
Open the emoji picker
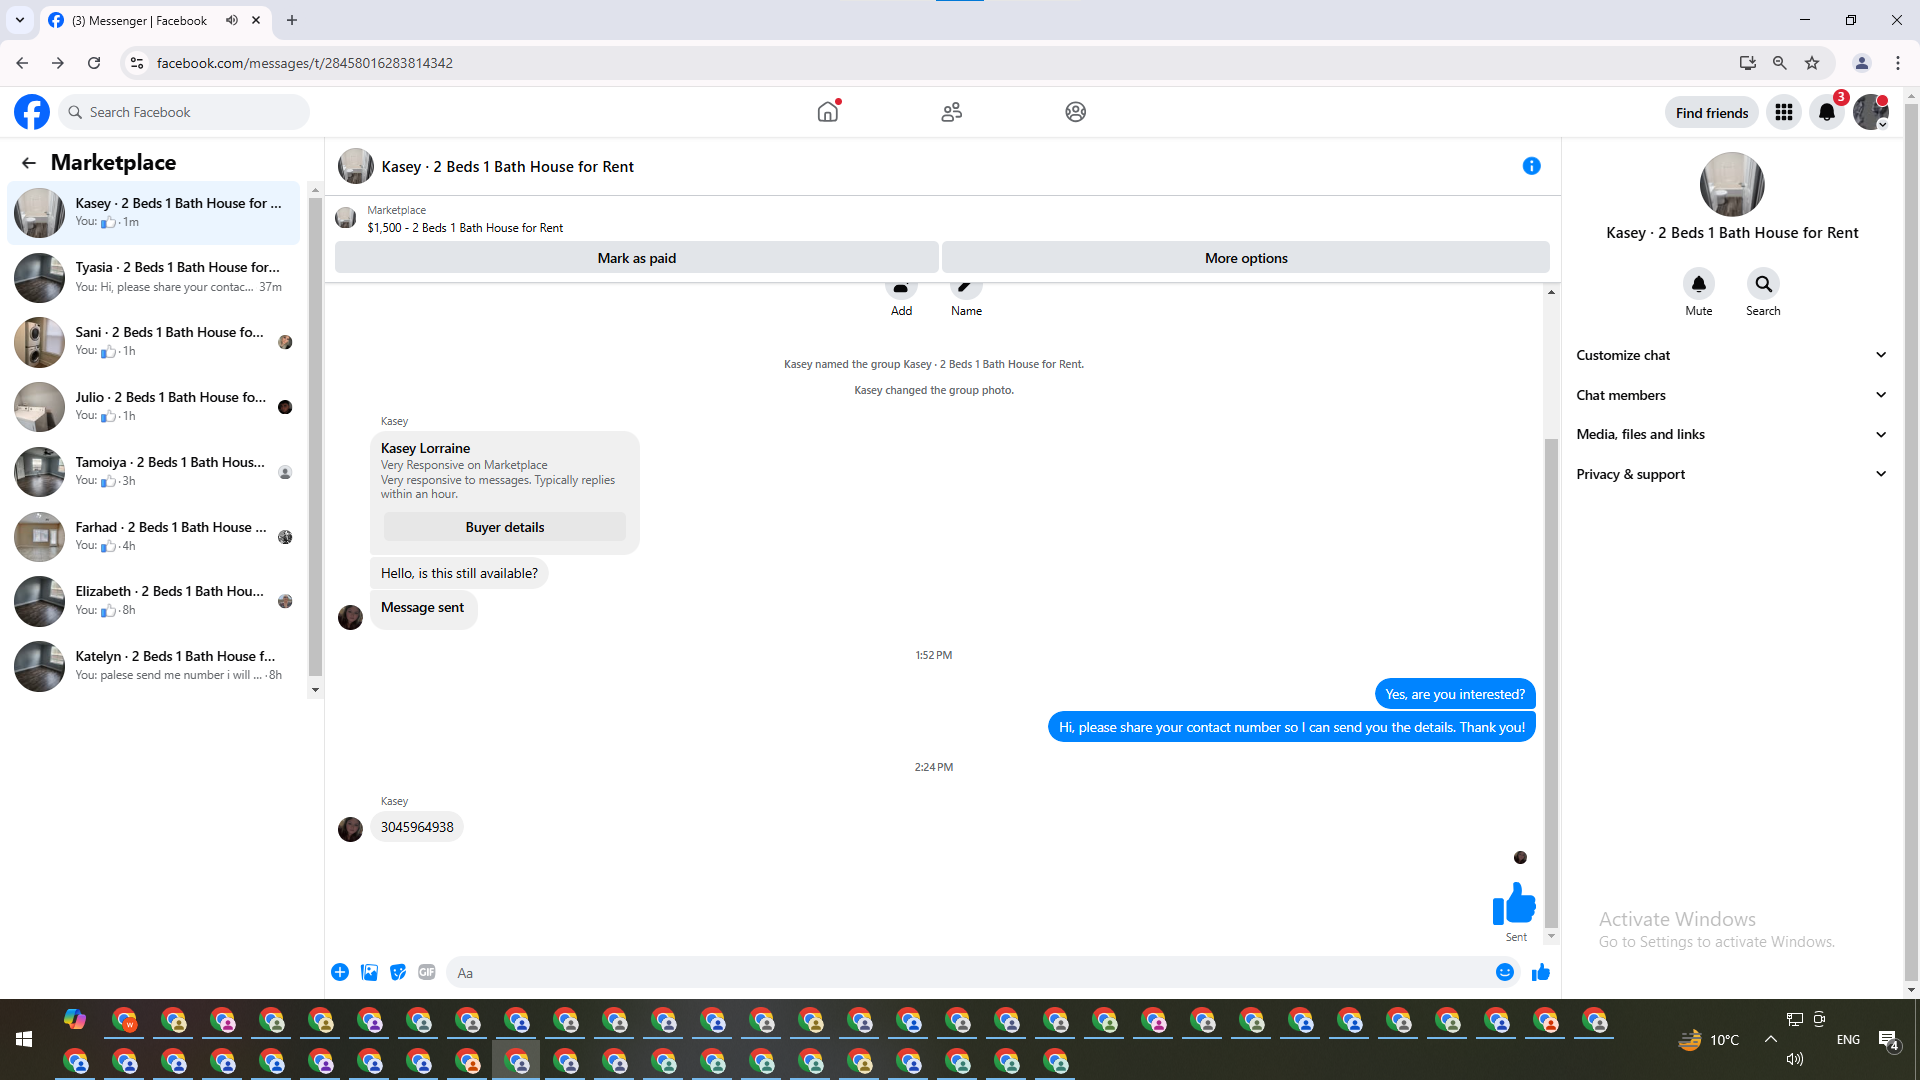coord(1504,972)
